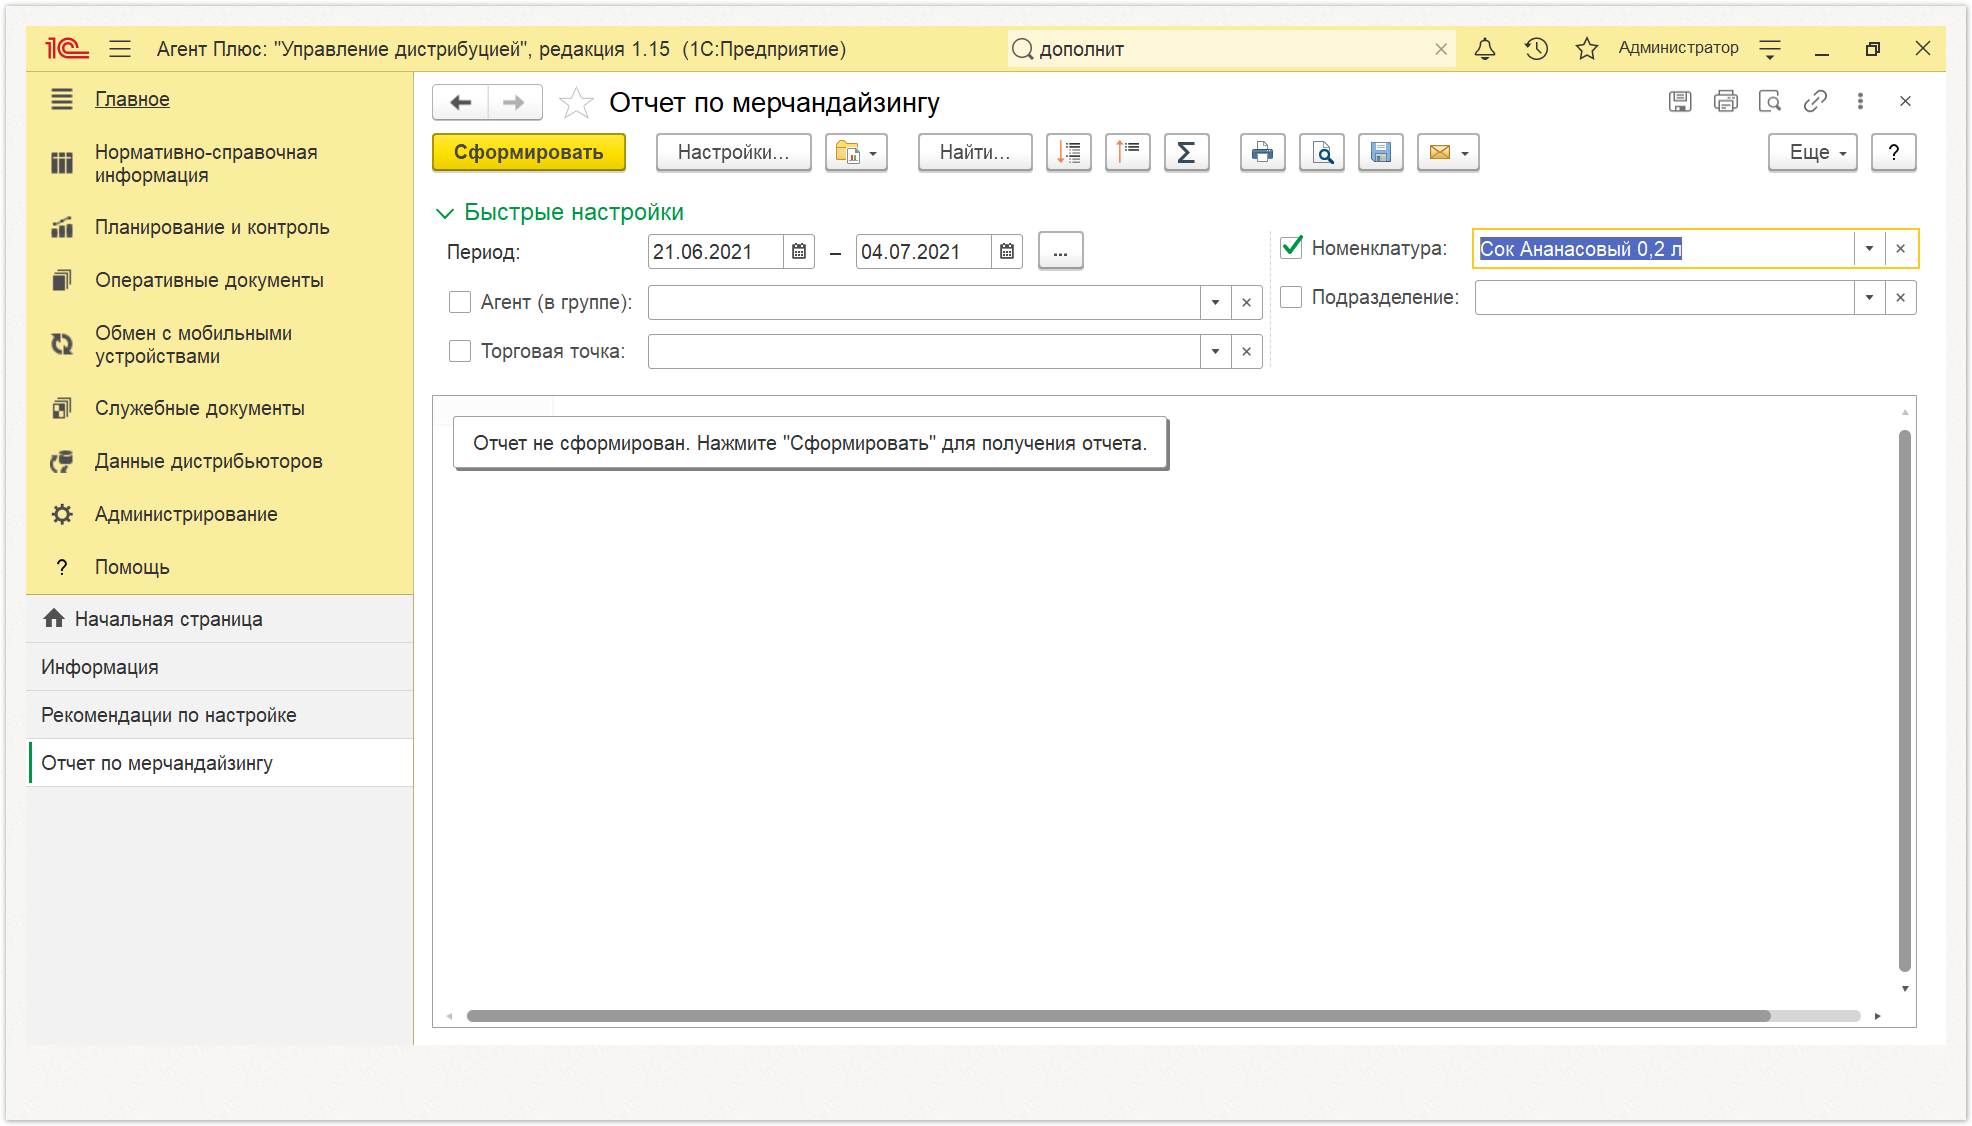Click the period selection ellipsis button
1972x1126 pixels.
point(1060,252)
